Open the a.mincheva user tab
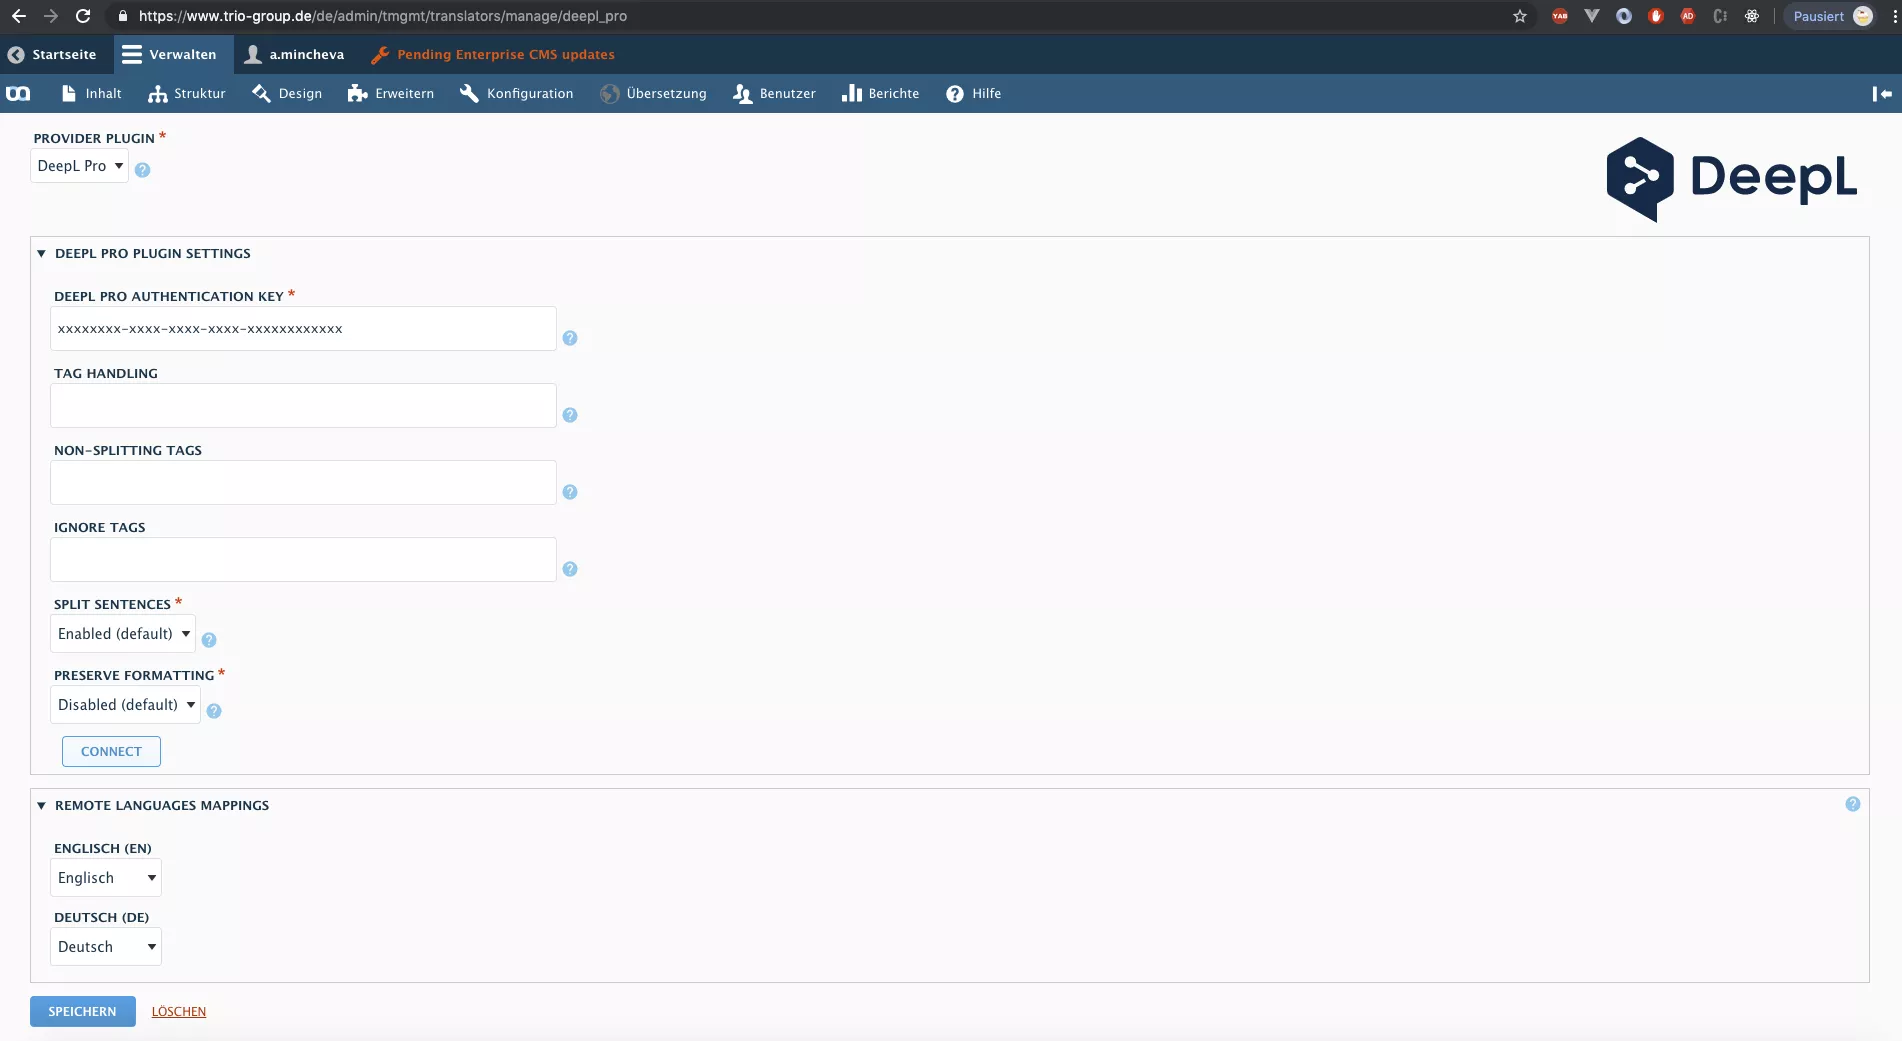This screenshot has width=1902, height=1041. coord(295,54)
